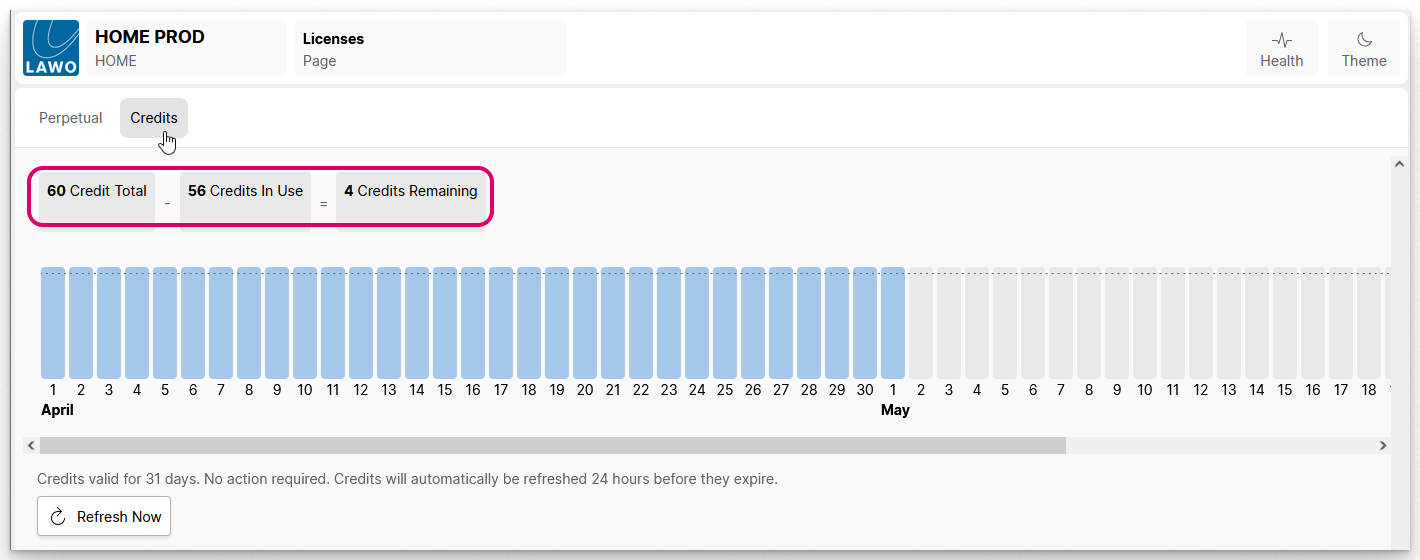Click the 4 Credits Remaining badge
This screenshot has height=560, width=1420.
coord(411,191)
